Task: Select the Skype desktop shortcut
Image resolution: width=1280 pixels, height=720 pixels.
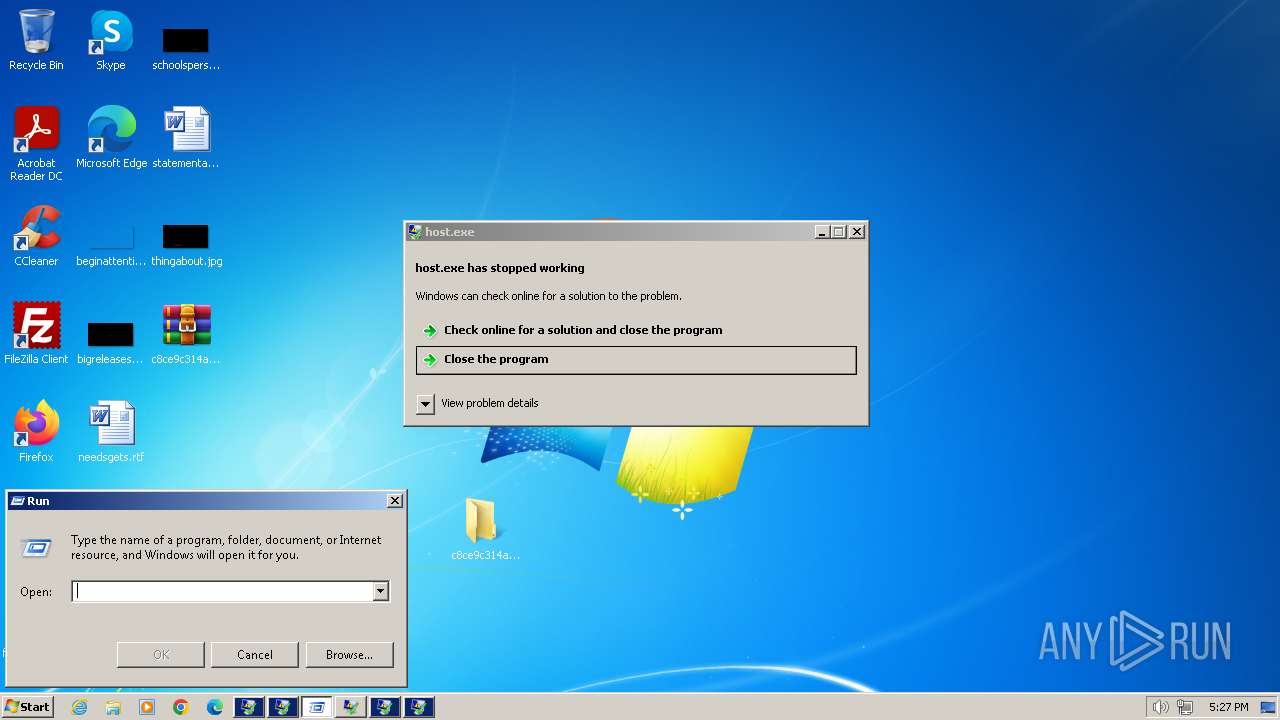Action: (111, 40)
